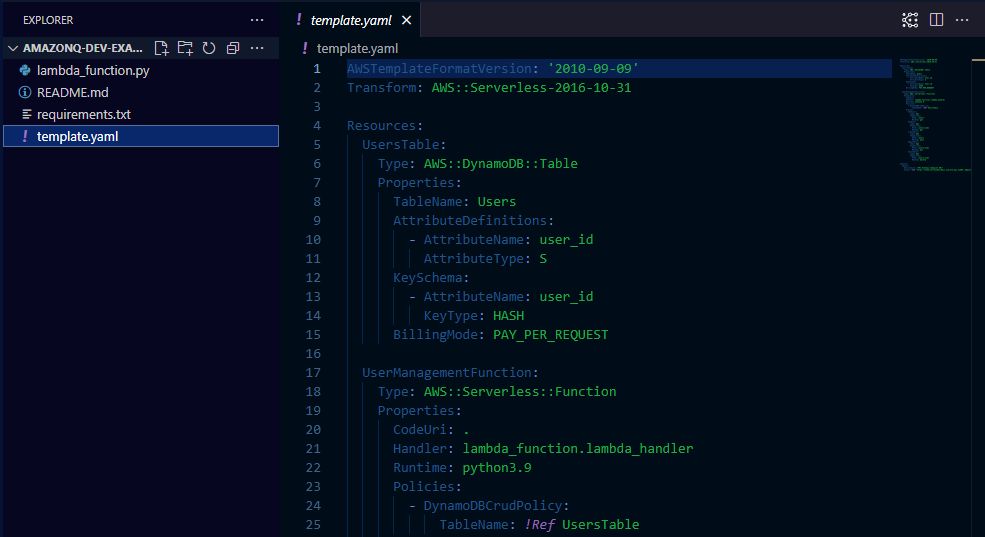Click the PAY_PER_REQUEST billing mode value

[550, 334]
